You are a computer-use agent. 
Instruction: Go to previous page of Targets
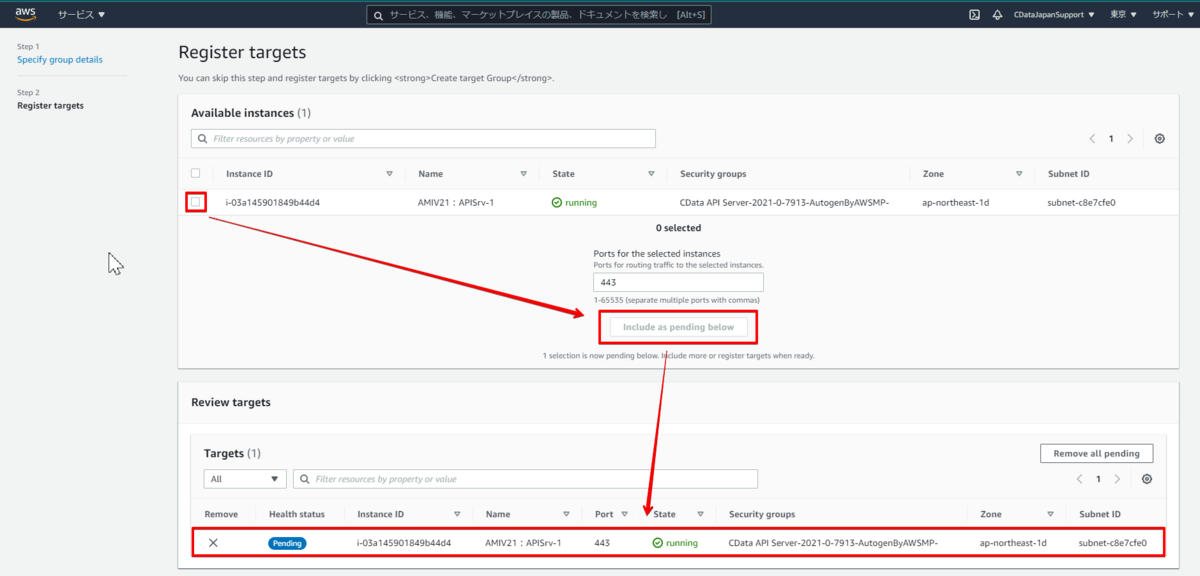[1080, 479]
